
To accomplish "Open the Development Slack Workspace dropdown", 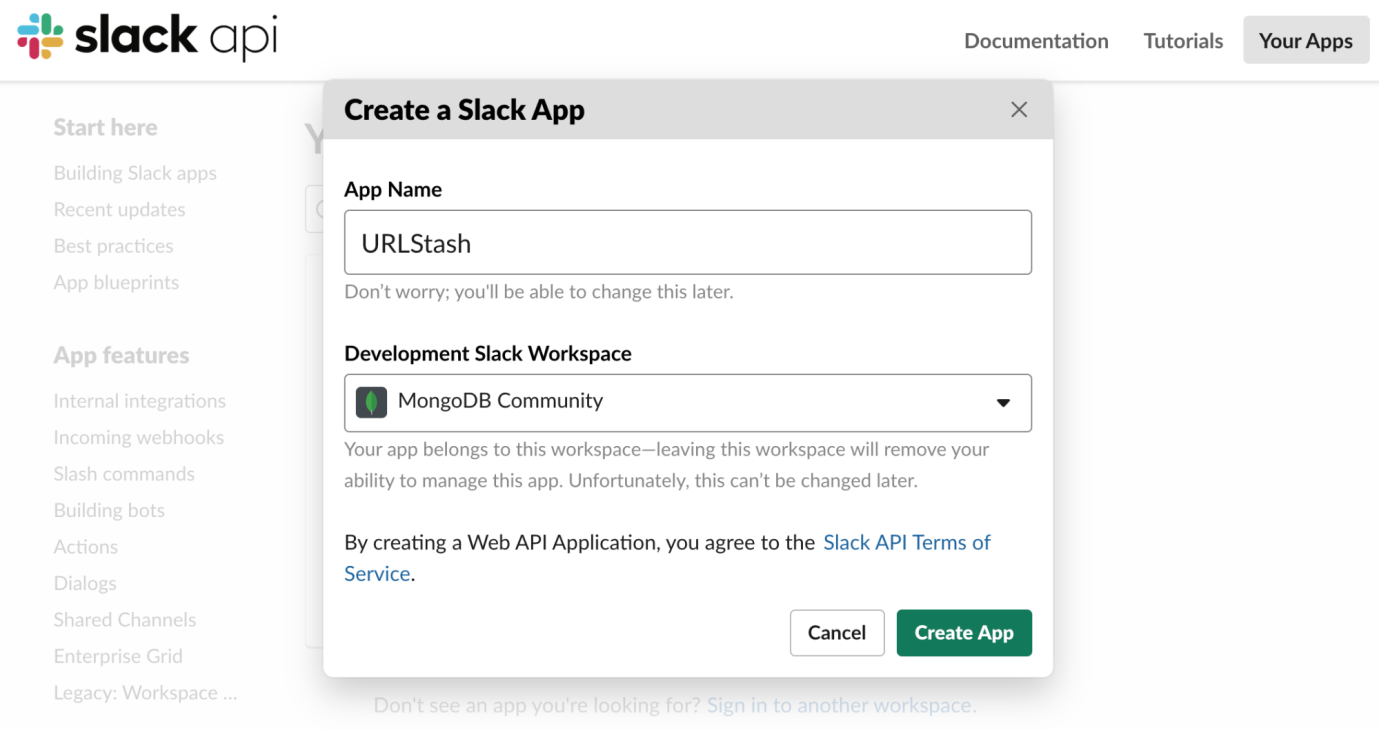I will [688, 402].
